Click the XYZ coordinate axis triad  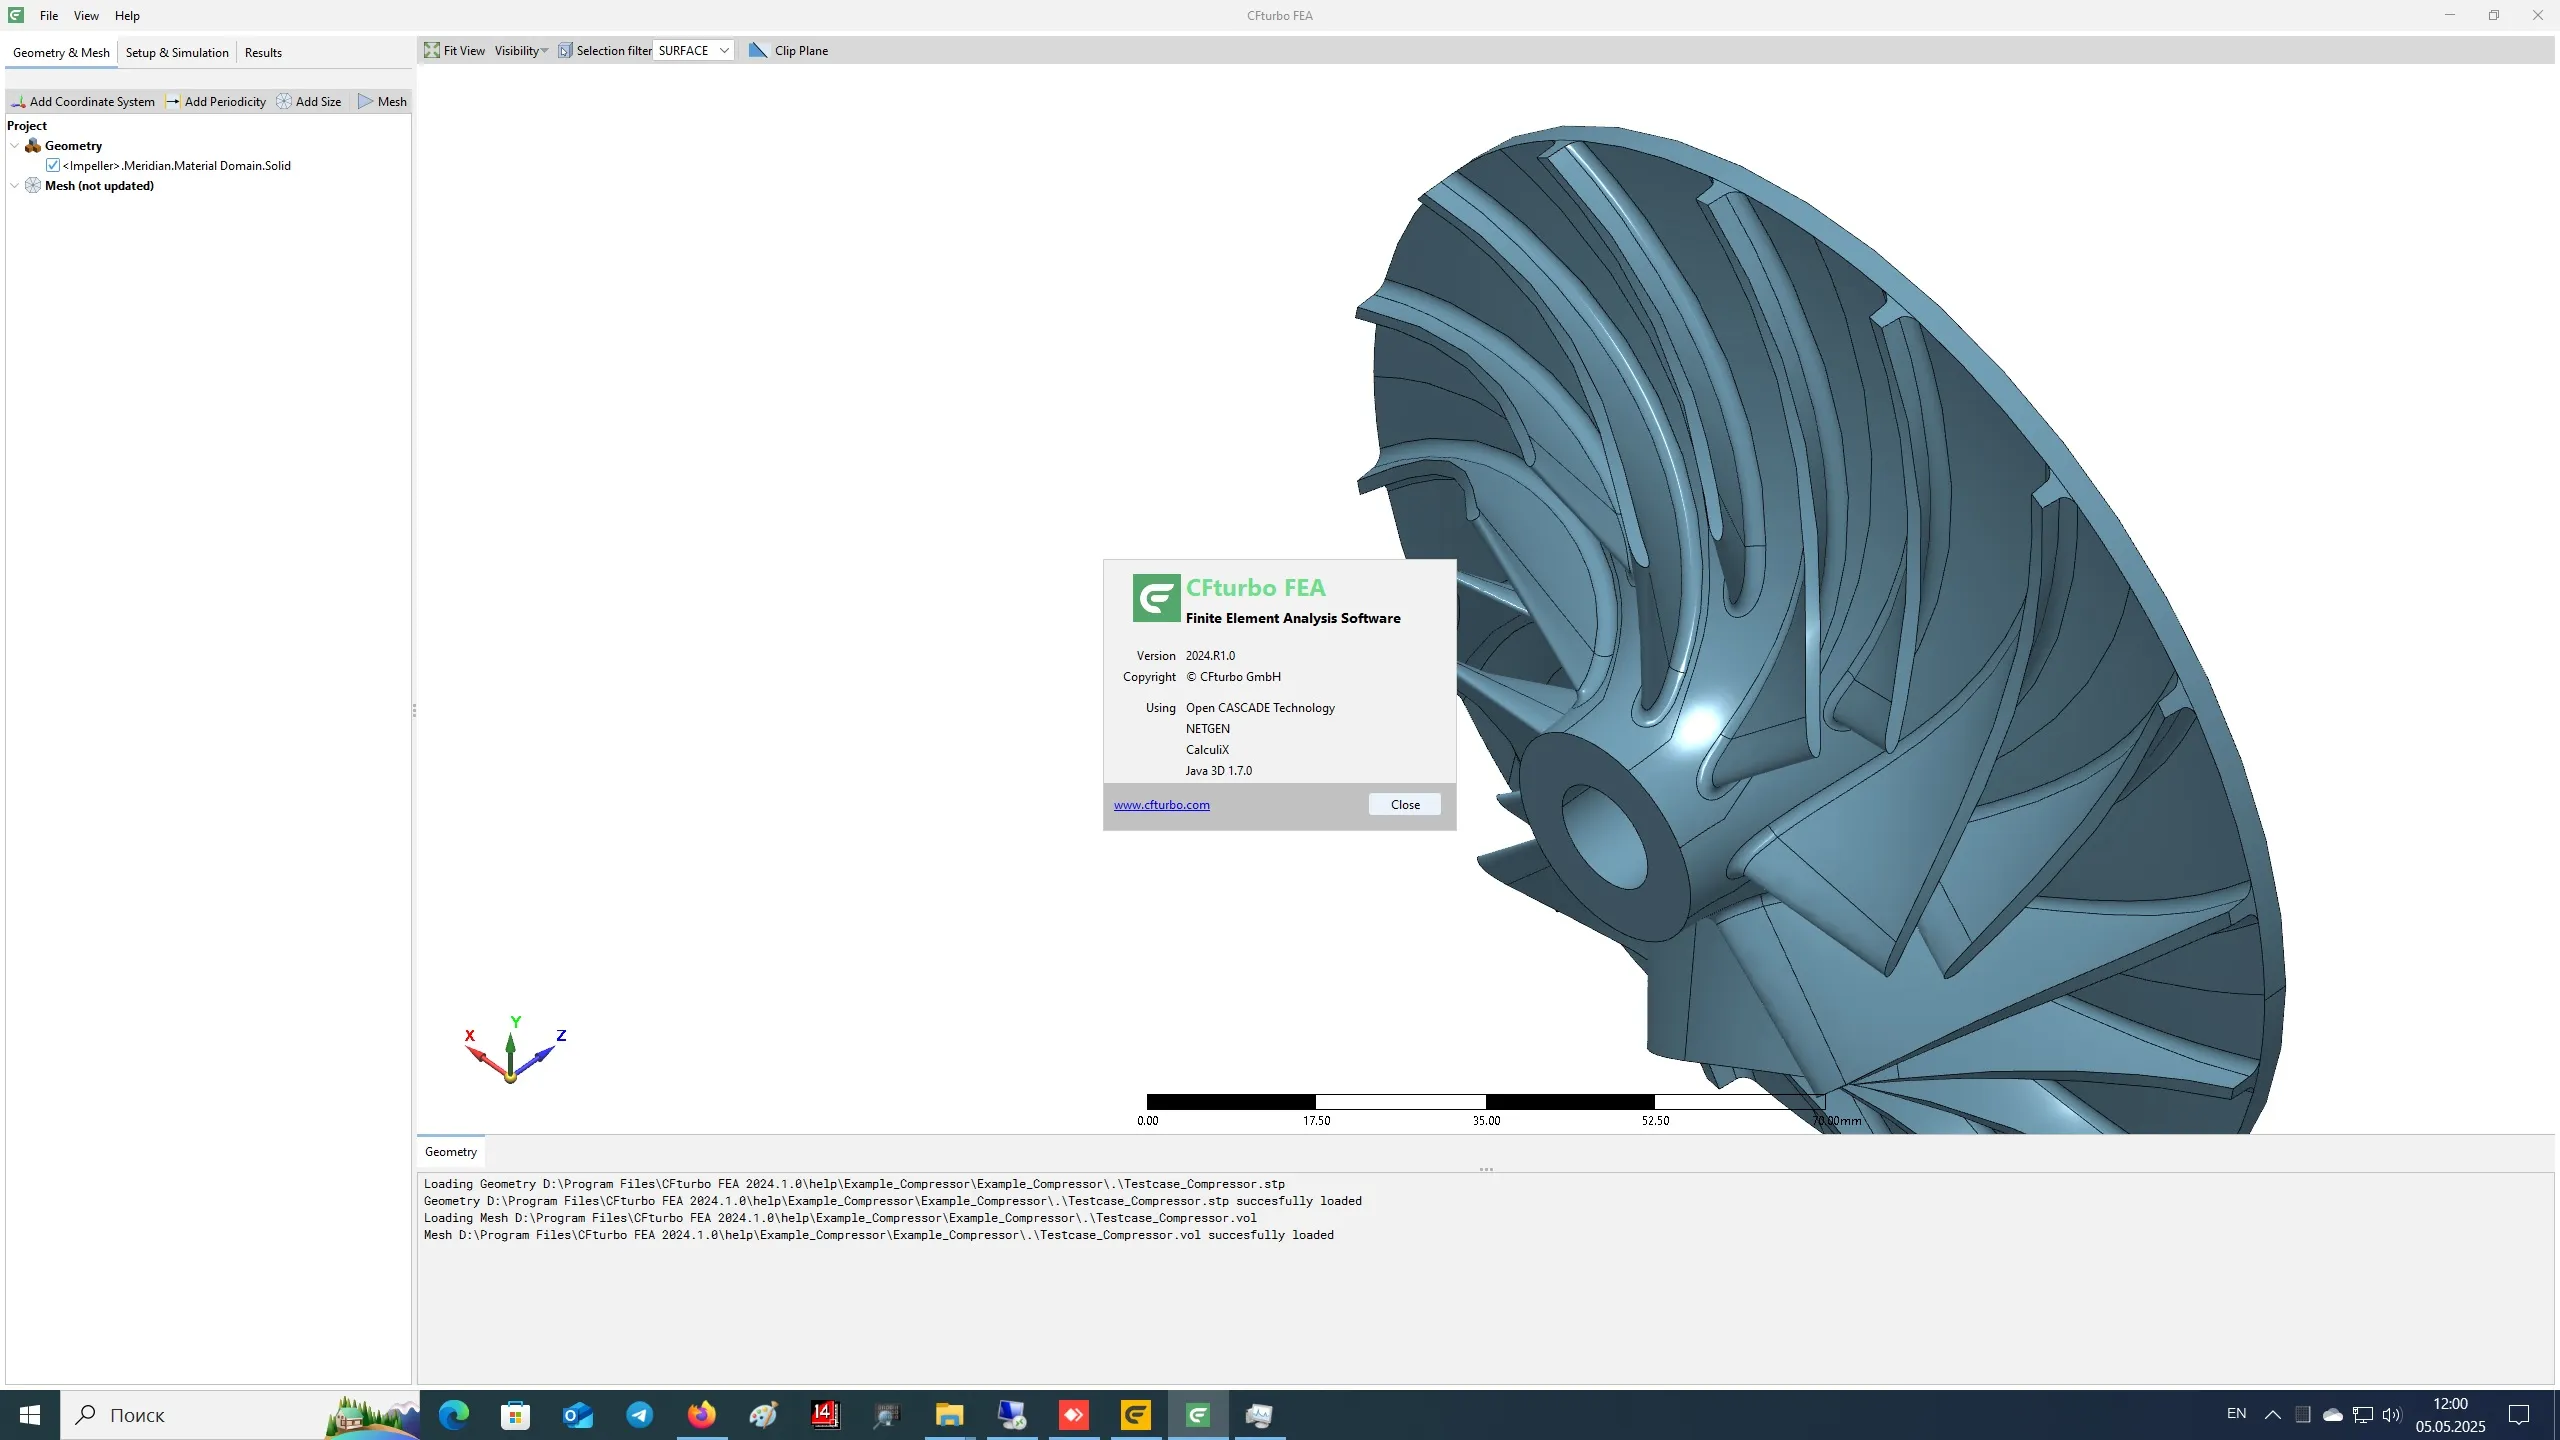[x=513, y=1050]
